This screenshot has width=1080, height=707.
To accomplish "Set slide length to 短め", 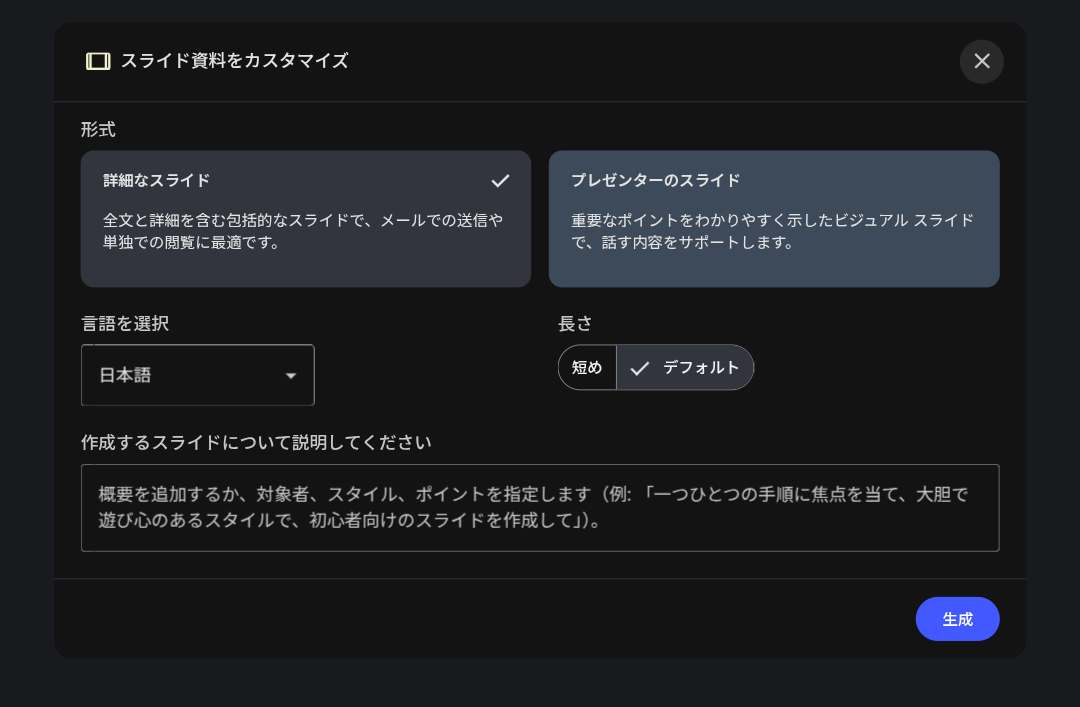I will coord(587,368).
